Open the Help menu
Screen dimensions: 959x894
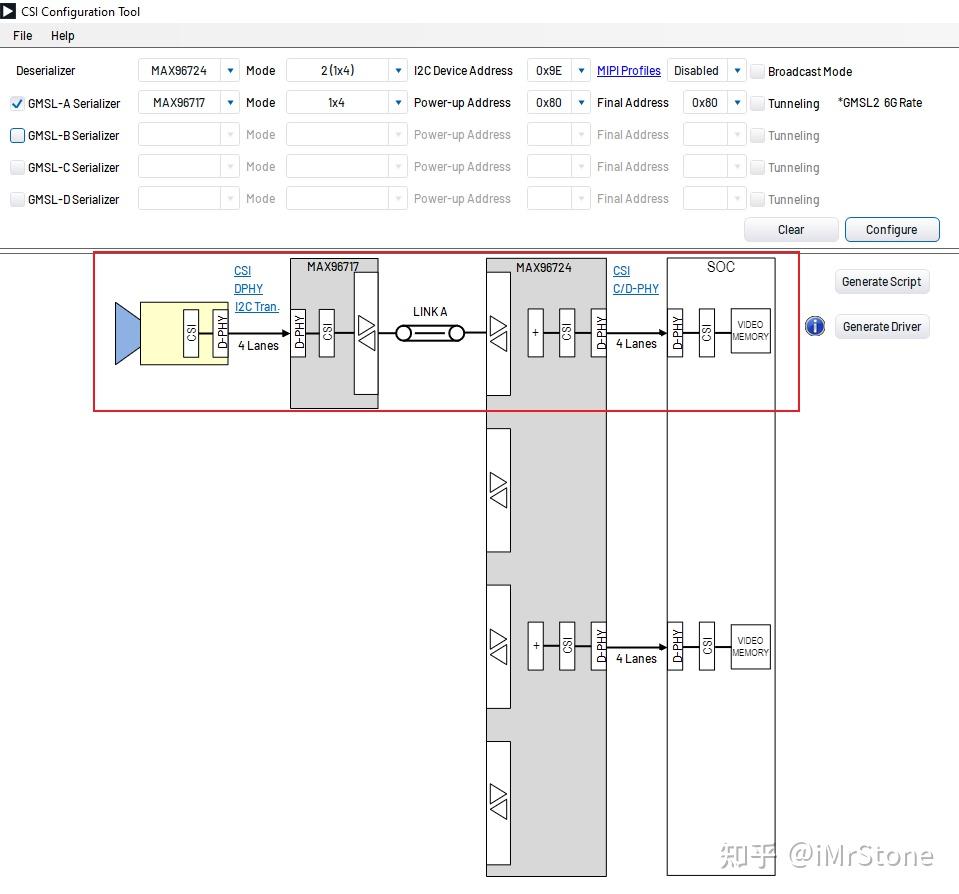click(63, 35)
